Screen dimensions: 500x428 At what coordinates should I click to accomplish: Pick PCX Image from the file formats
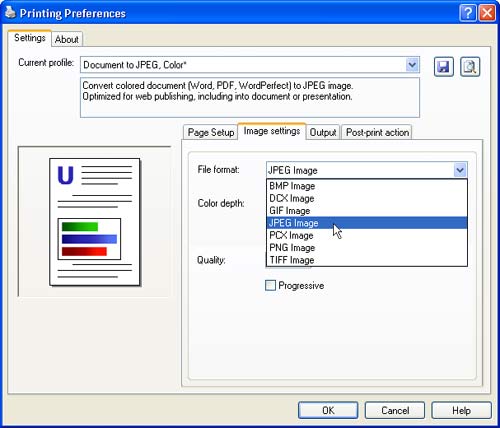(367, 235)
